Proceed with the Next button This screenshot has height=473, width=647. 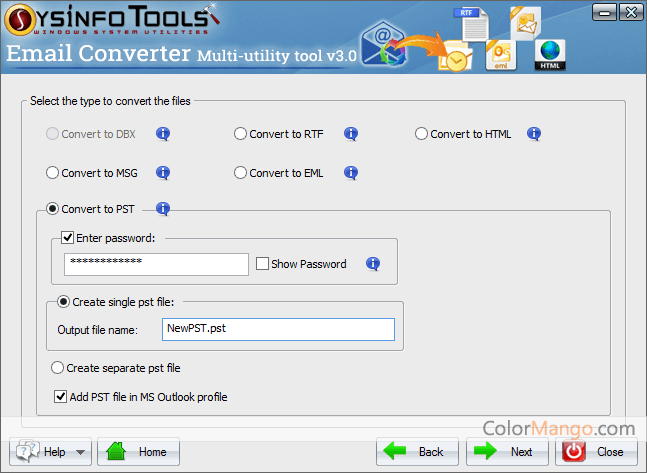tap(507, 452)
